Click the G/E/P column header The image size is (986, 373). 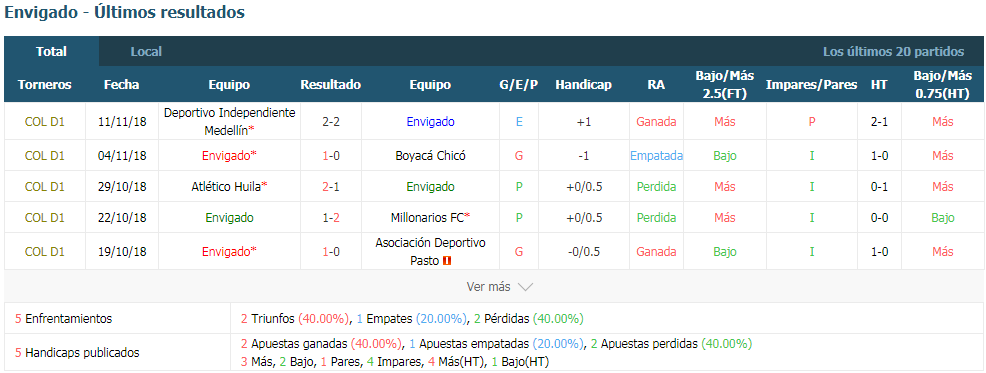(518, 84)
